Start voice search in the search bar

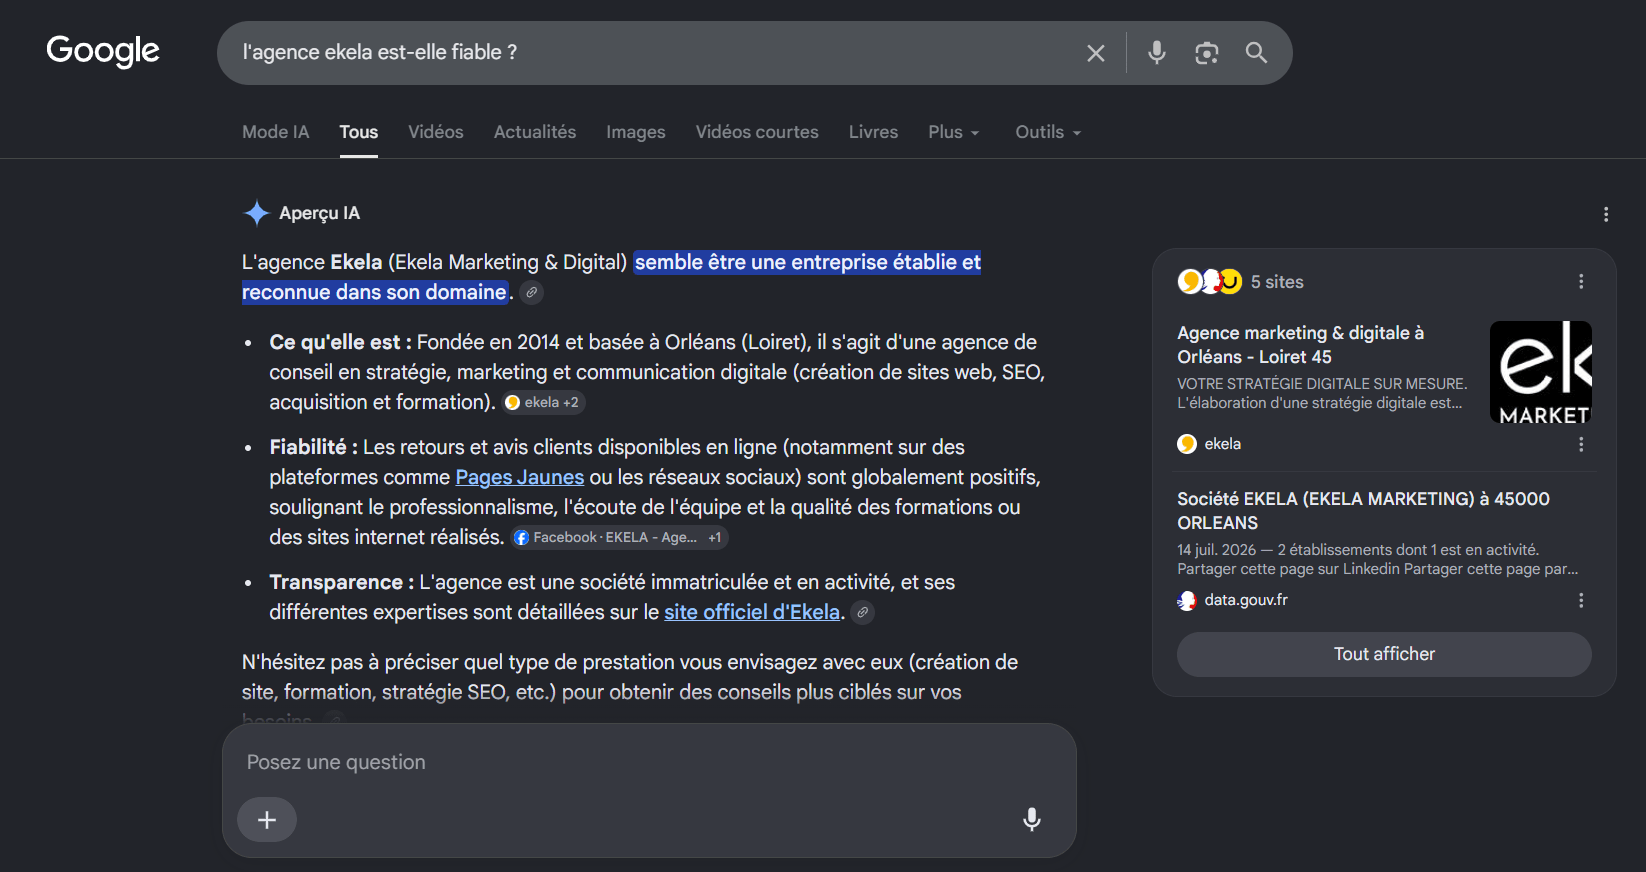pos(1157,53)
